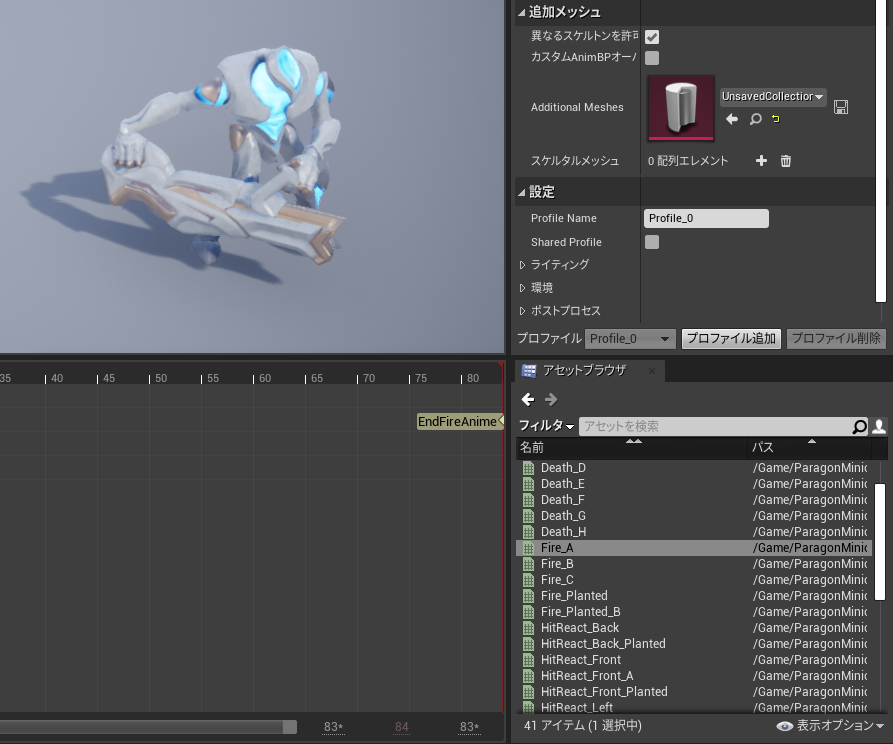Close the アセットブラウザ tab
Screen dimensions: 893x744
[x=652, y=371]
